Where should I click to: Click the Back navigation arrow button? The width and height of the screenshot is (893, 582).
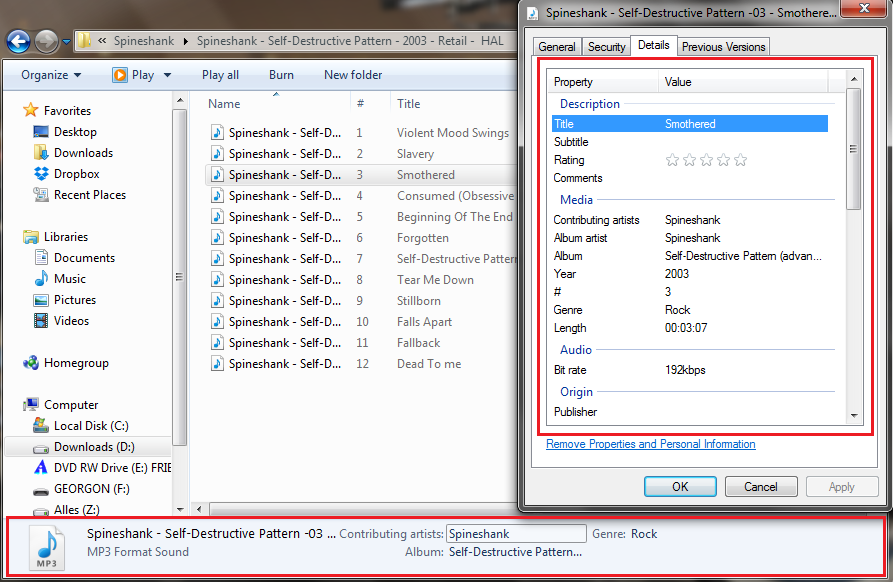pos(18,41)
